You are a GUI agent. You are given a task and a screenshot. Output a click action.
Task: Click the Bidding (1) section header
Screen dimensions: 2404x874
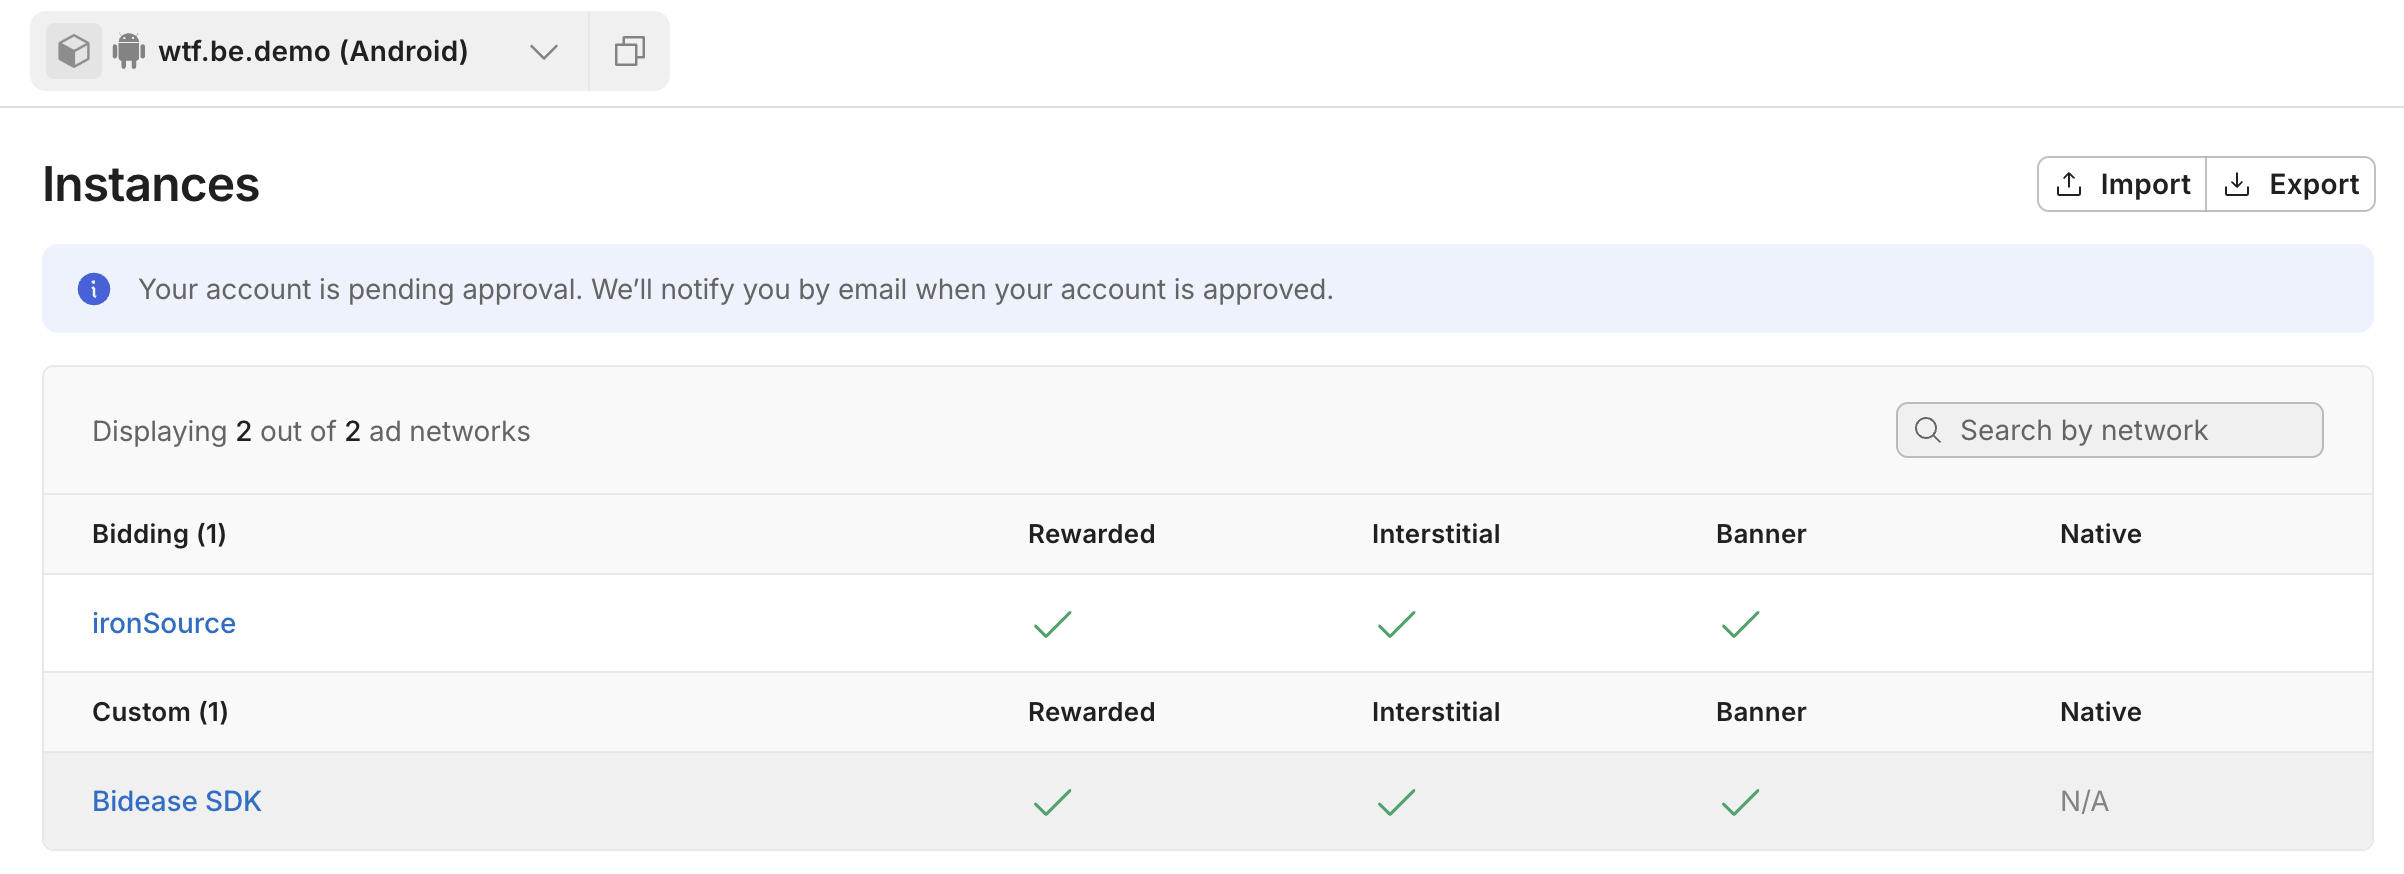click(159, 534)
